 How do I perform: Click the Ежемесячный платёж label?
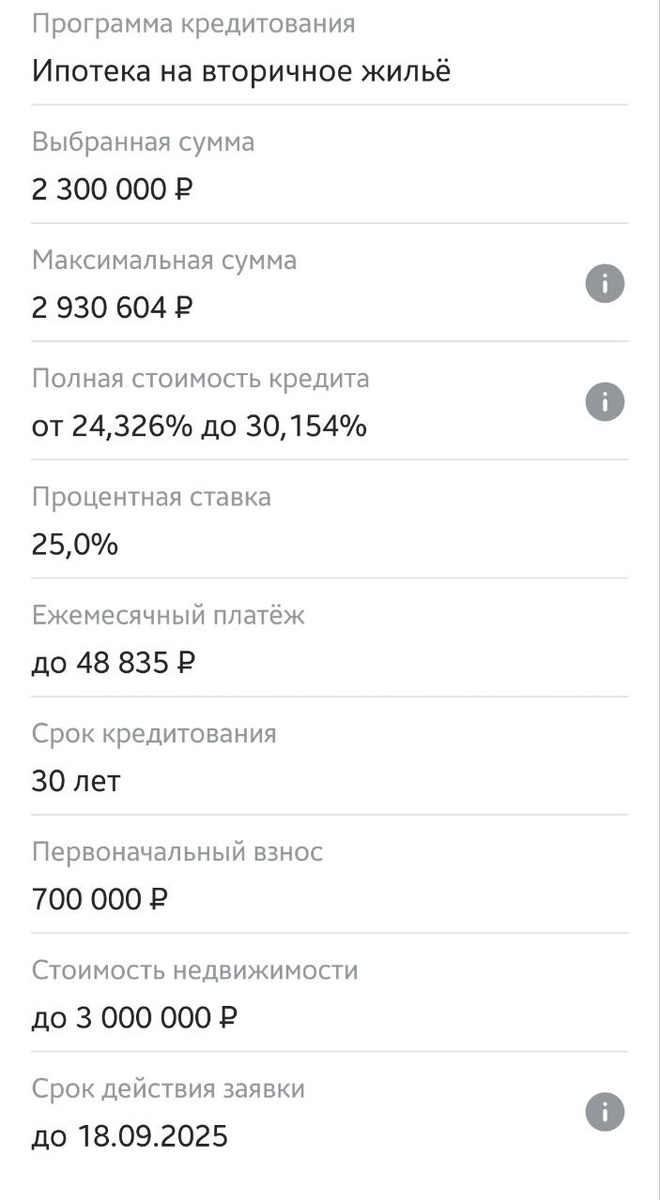pyautogui.click(x=169, y=615)
